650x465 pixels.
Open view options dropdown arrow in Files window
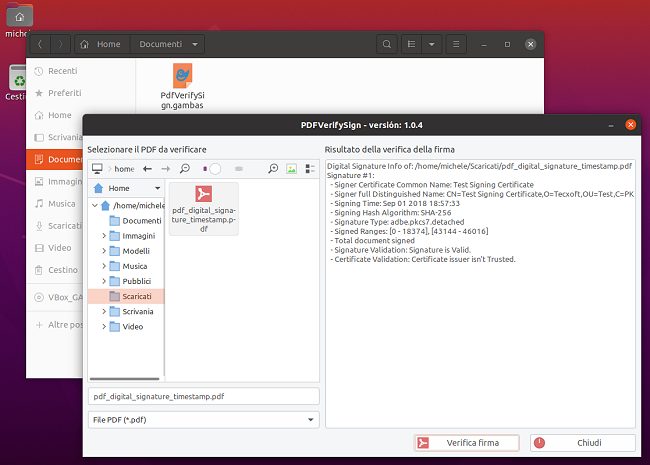click(432, 44)
